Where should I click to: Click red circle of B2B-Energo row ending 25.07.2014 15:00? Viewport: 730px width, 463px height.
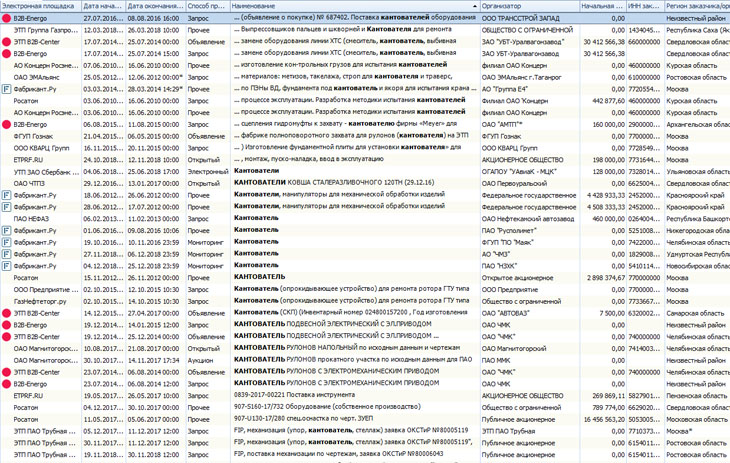click(6, 54)
